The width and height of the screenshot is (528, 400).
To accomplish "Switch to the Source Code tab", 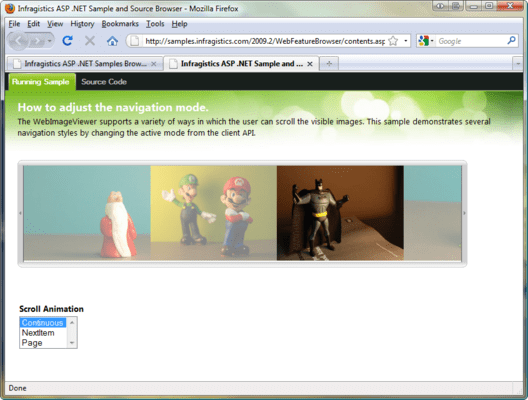I will pyautogui.click(x=104, y=82).
